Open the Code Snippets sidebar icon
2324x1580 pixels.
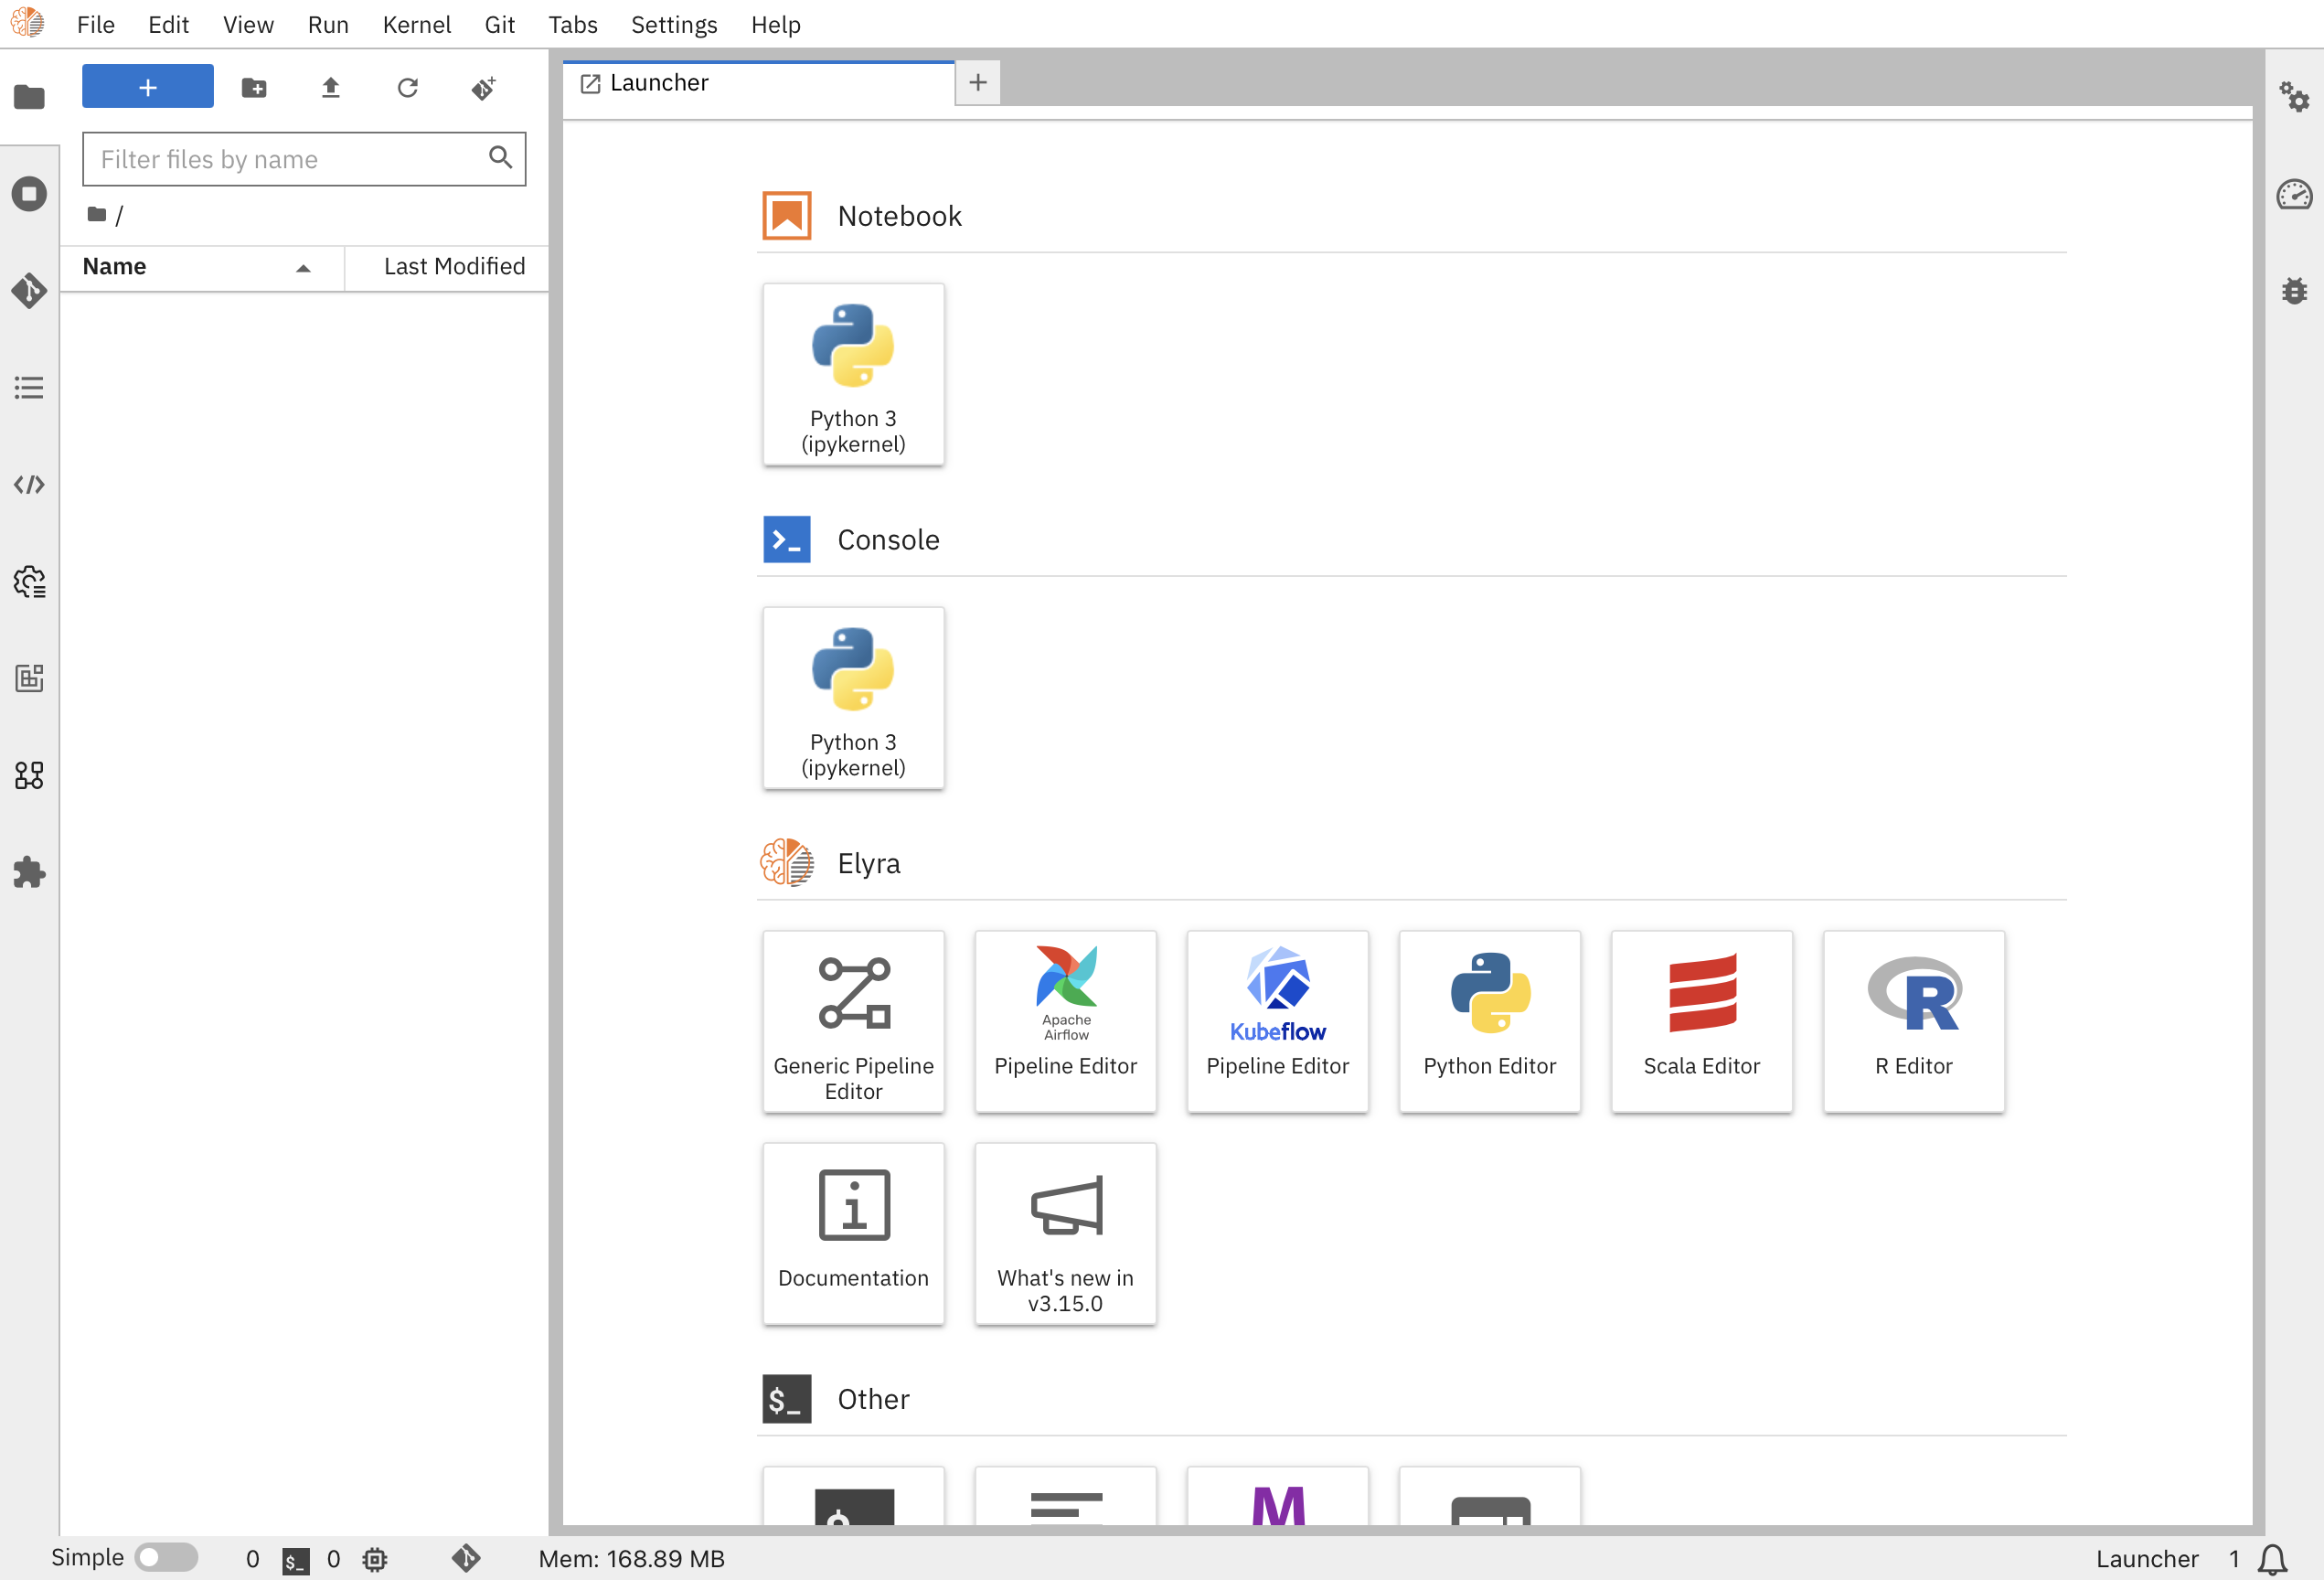[x=29, y=485]
